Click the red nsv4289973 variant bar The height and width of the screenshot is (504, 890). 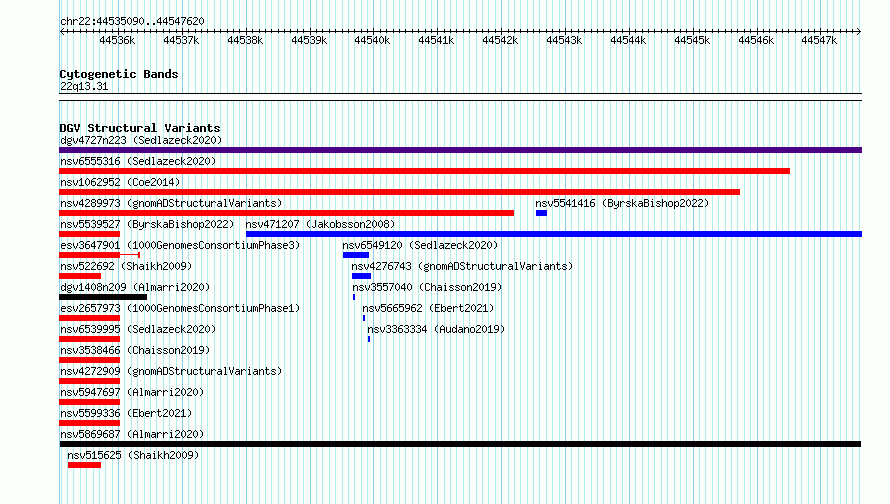[287, 213]
